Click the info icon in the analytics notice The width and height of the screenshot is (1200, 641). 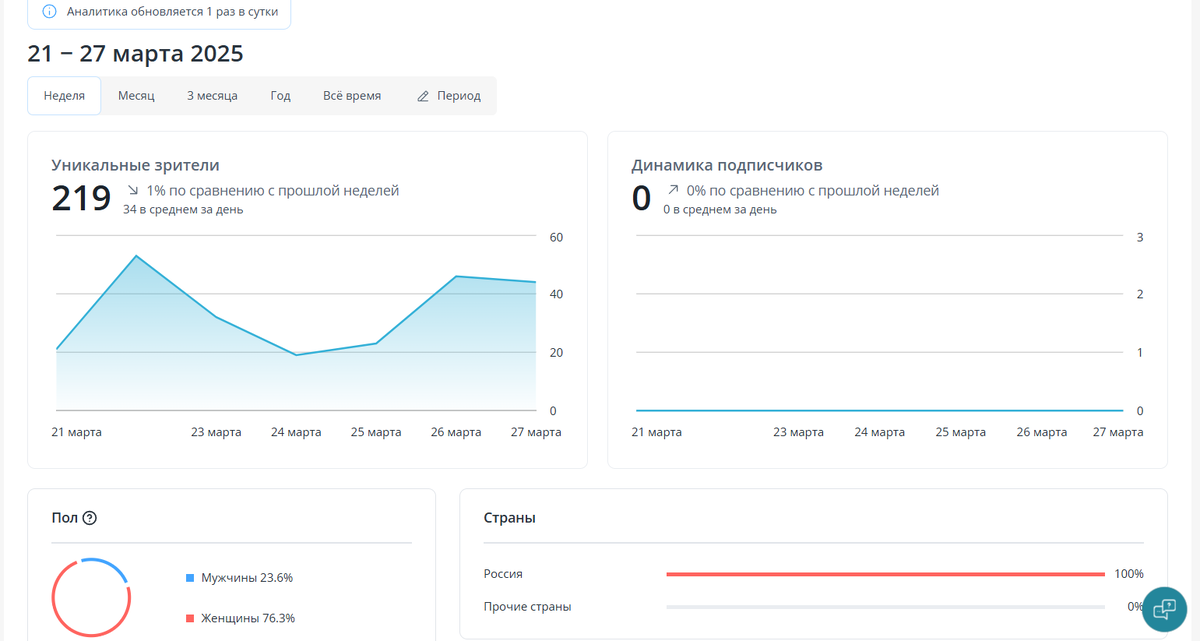point(50,13)
